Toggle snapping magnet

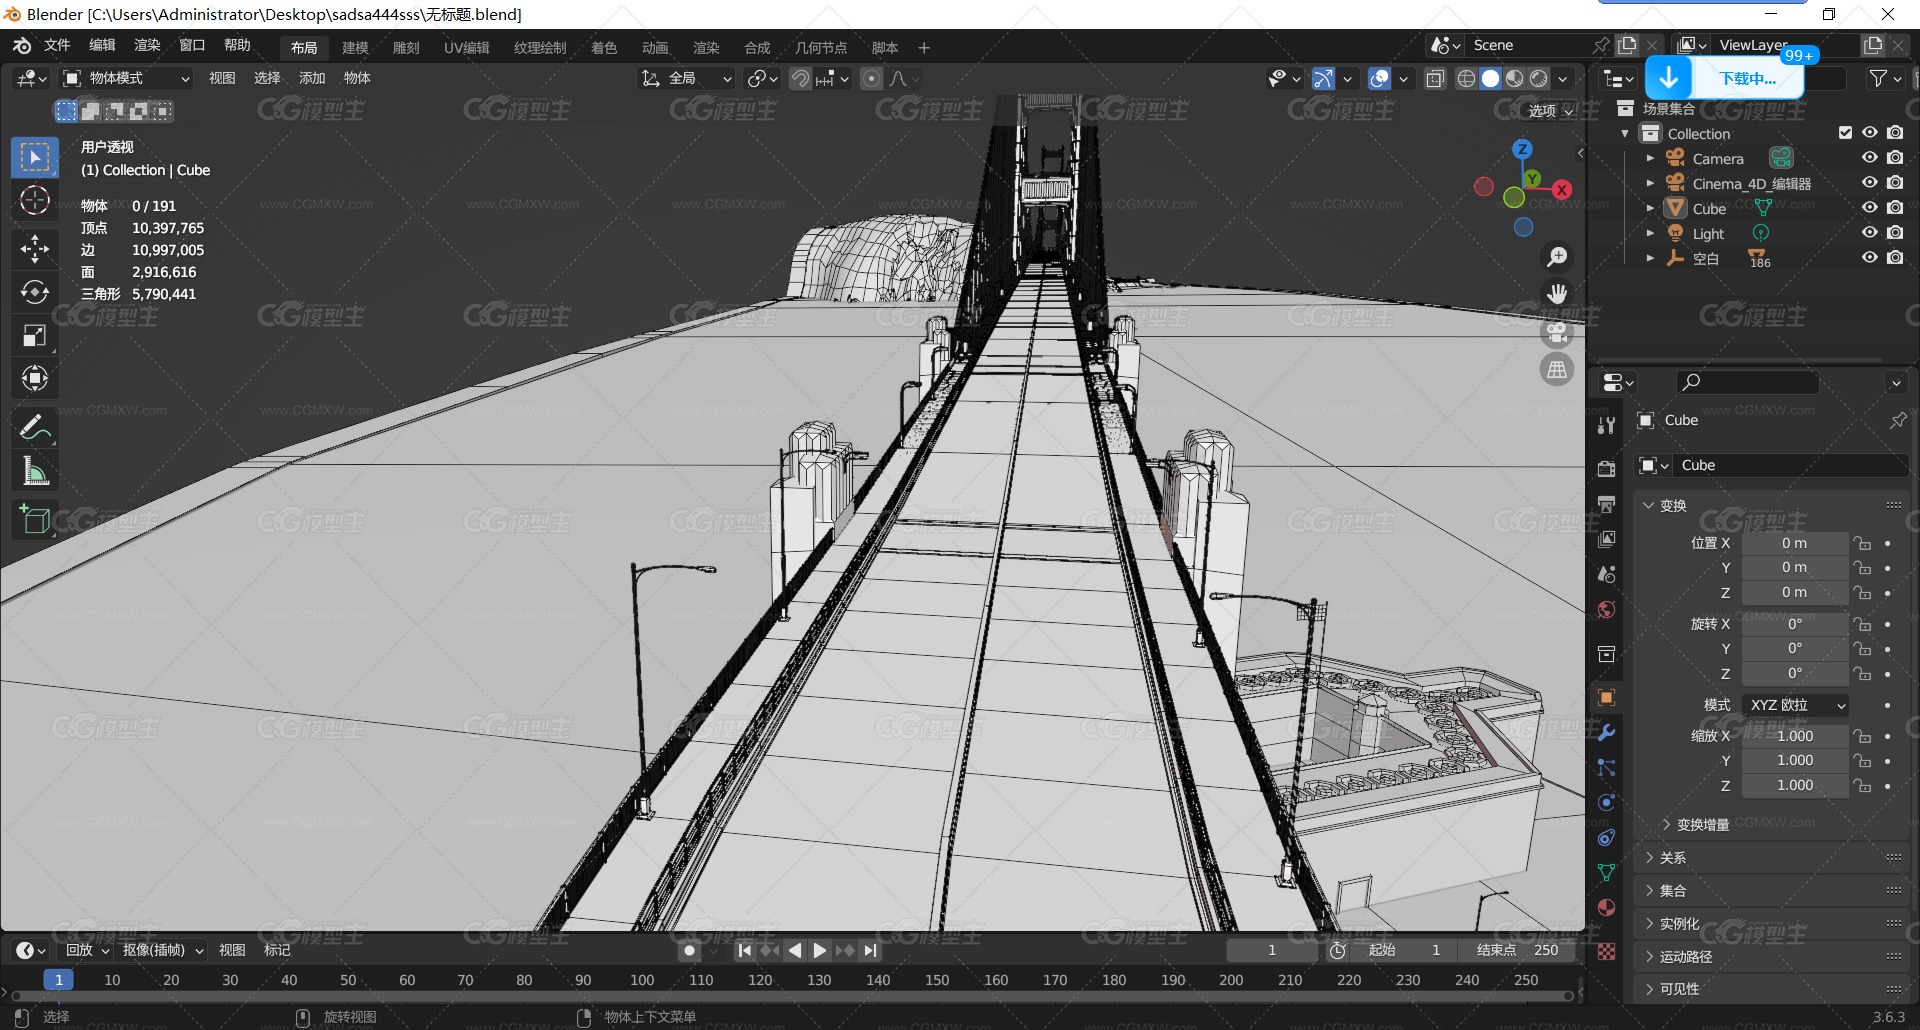tap(800, 78)
